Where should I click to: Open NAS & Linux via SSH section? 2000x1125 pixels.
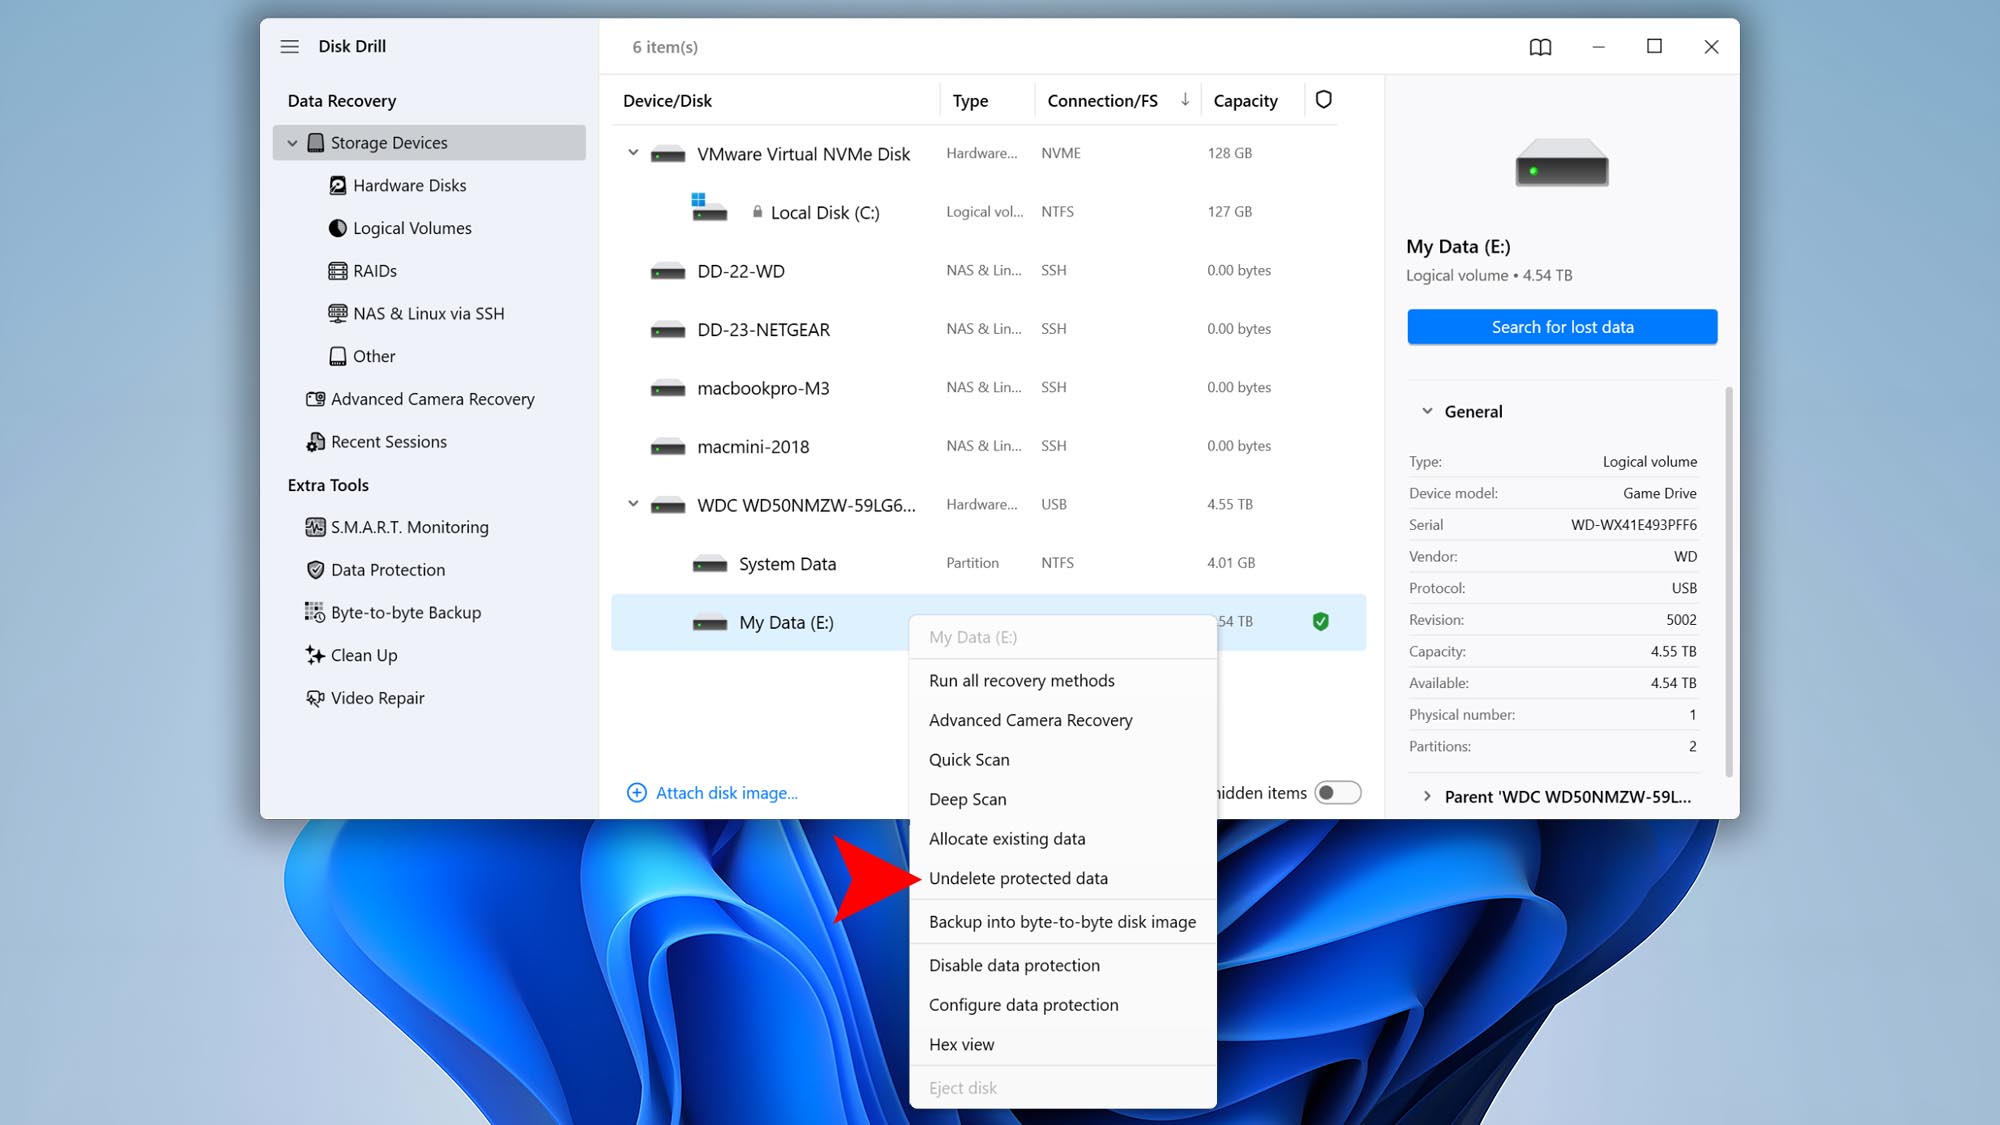tap(417, 314)
